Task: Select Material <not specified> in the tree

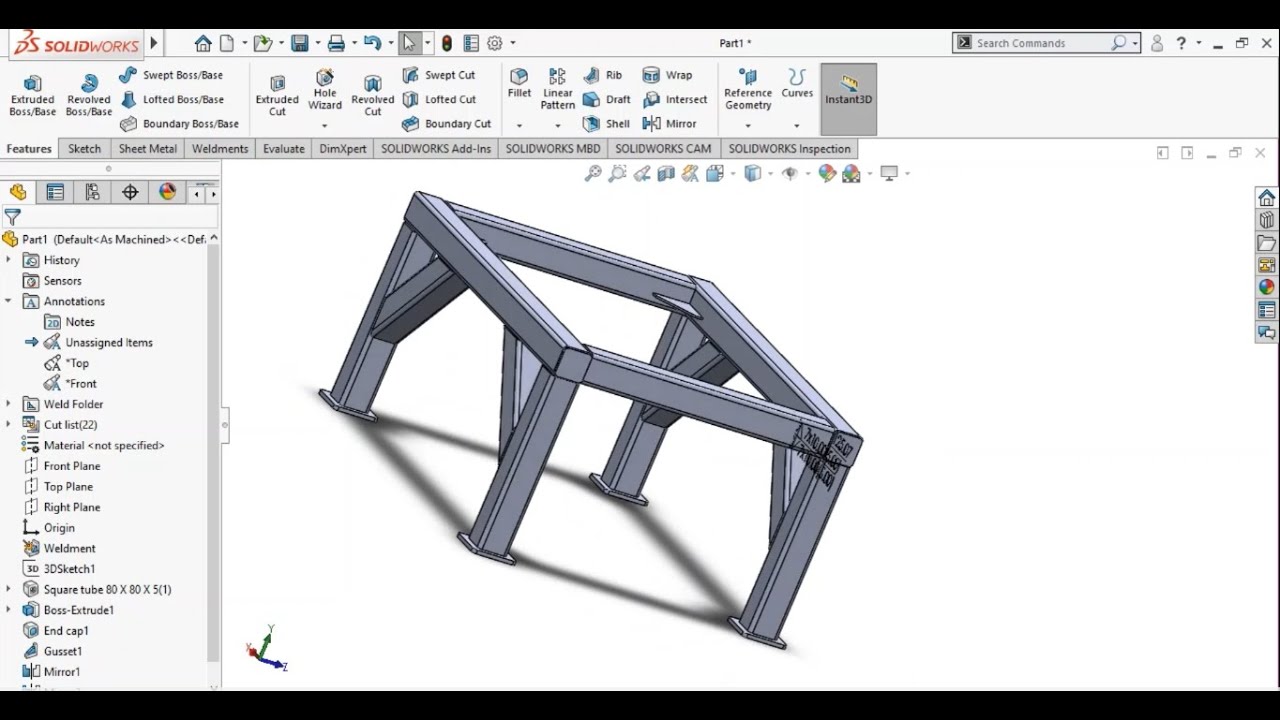Action: [104, 445]
